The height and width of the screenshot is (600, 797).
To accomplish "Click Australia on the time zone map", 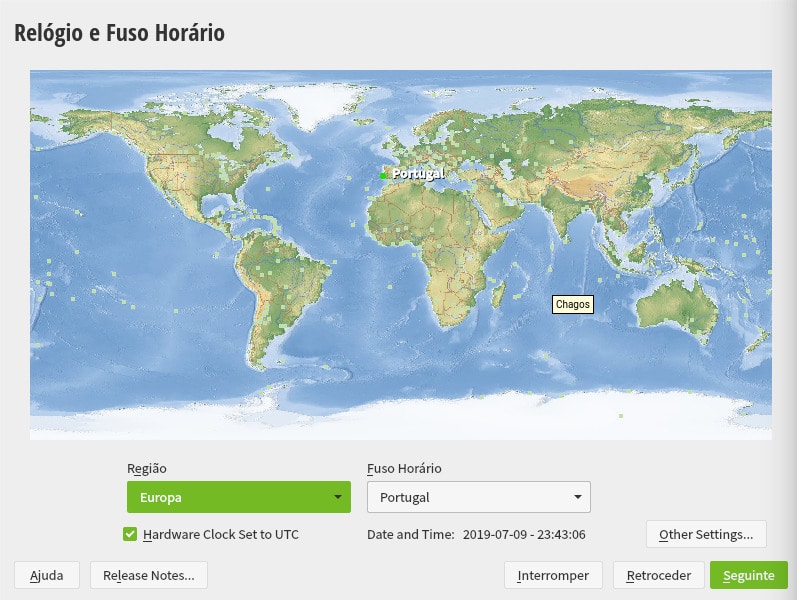I will click(679, 308).
